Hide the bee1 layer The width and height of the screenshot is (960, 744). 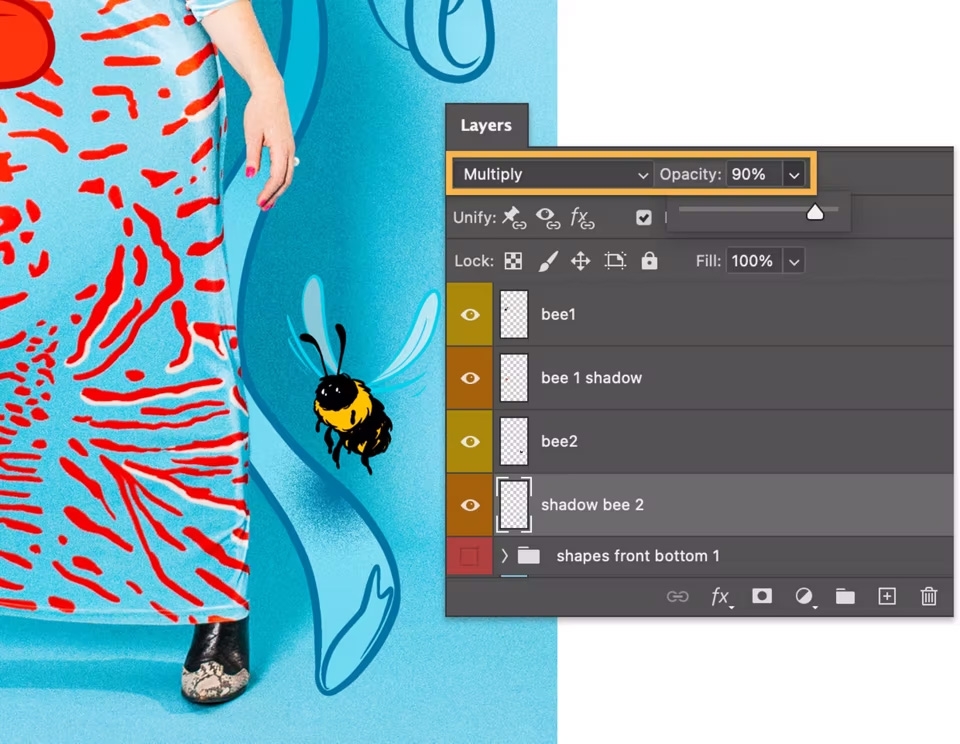[x=469, y=314]
